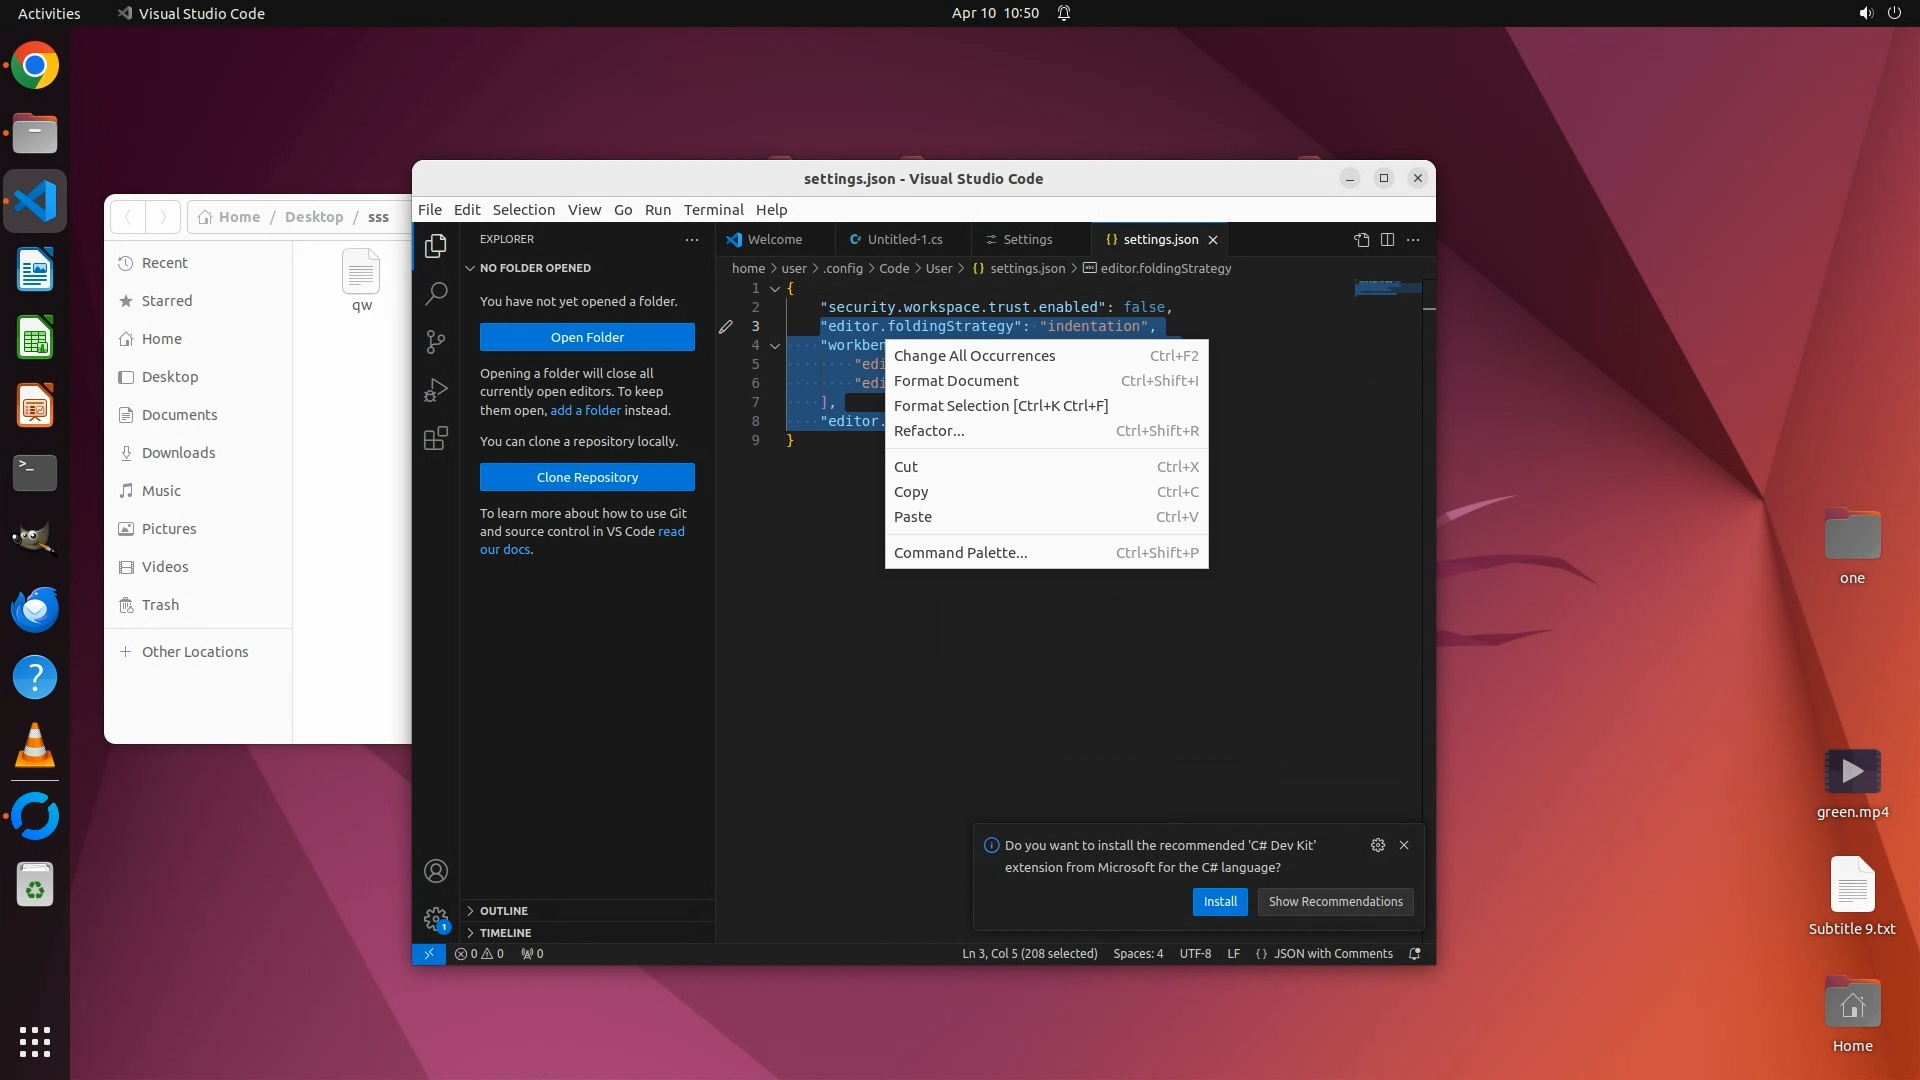Screen dimensions: 1920x1080
Task: Collapse fold arrow on line 4
Action: tap(775, 346)
